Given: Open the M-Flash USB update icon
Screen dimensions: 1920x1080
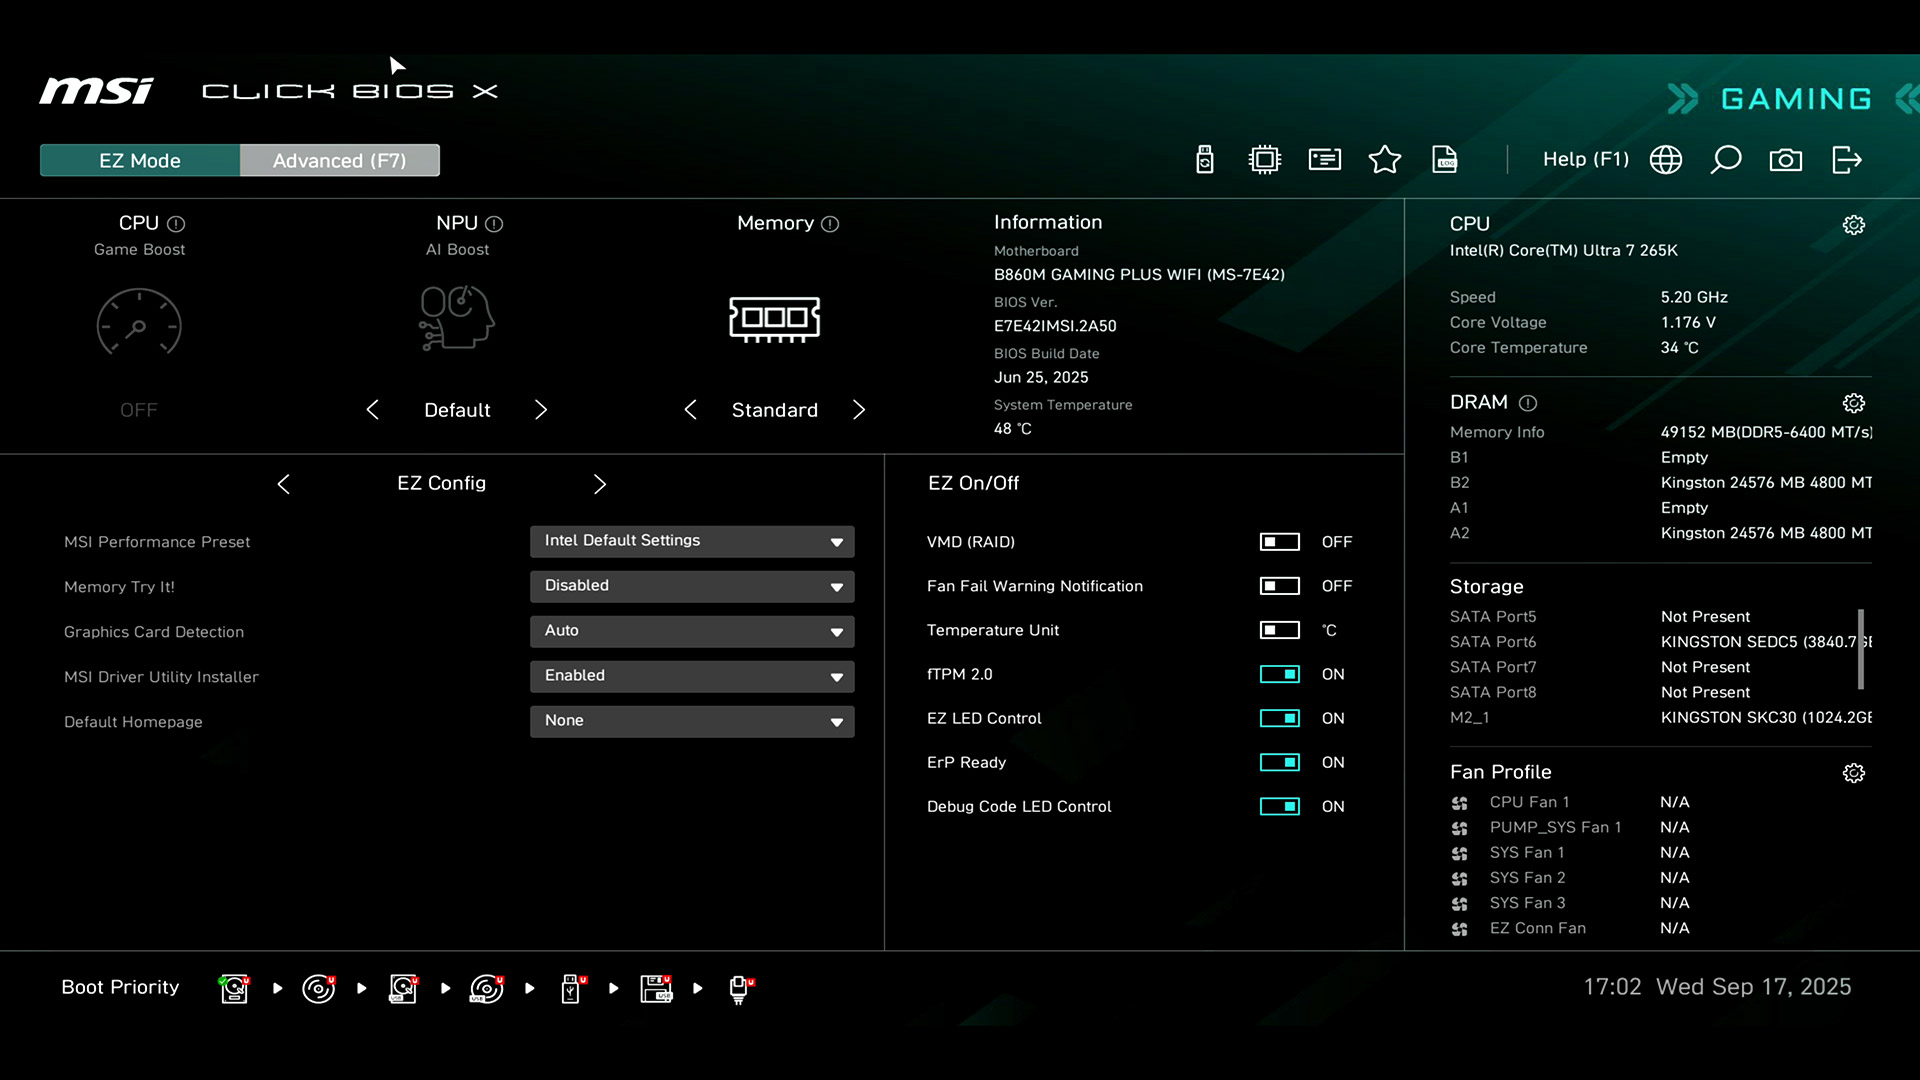Looking at the screenshot, I should (1205, 160).
